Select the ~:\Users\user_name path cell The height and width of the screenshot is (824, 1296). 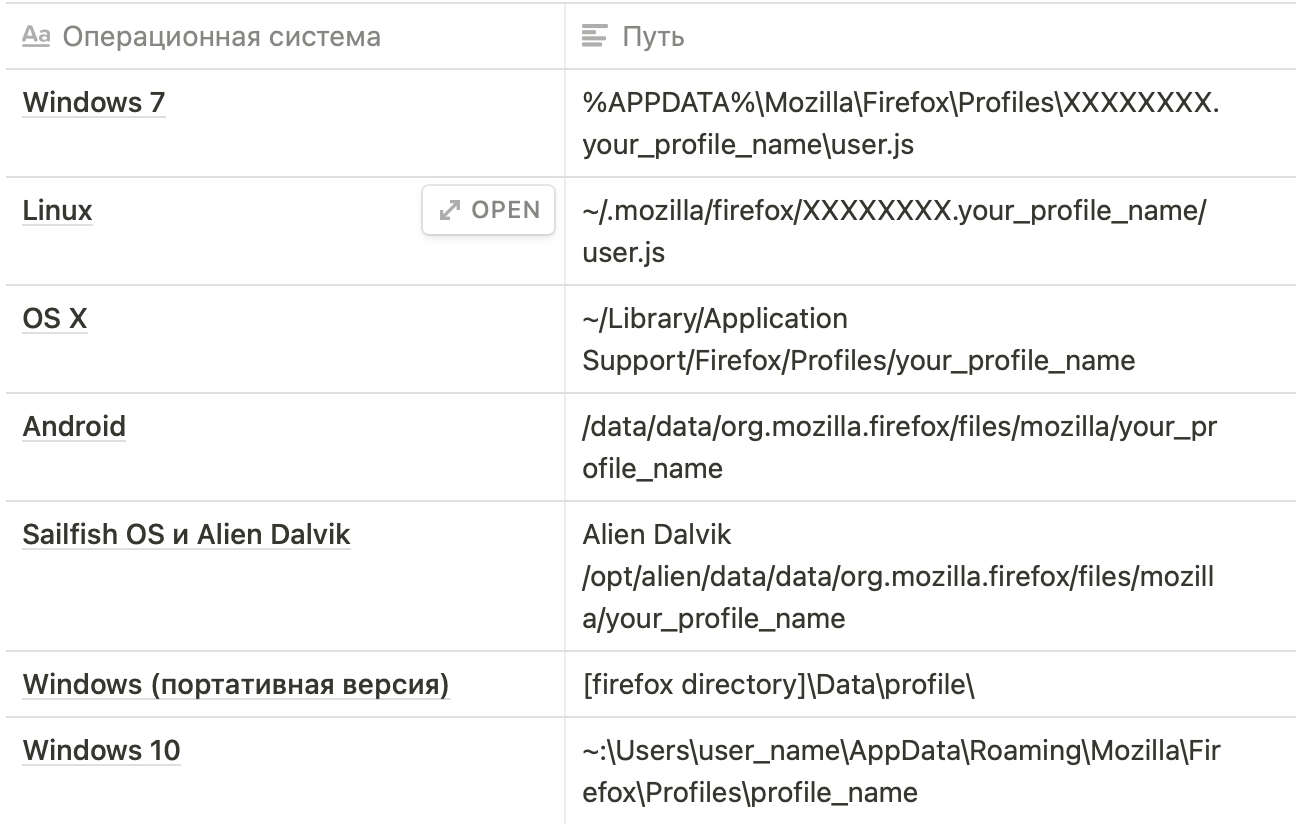point(900,771)
